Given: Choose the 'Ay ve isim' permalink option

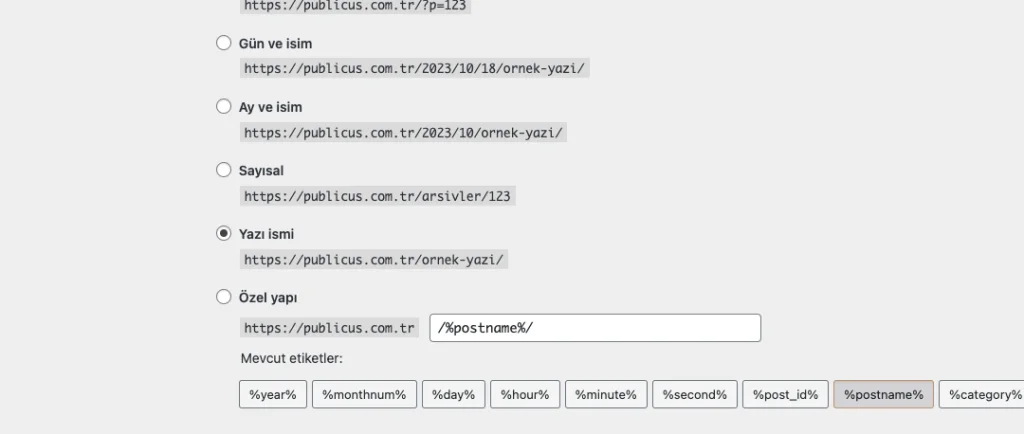Looking at the screenshot, I should click(223, 107).
